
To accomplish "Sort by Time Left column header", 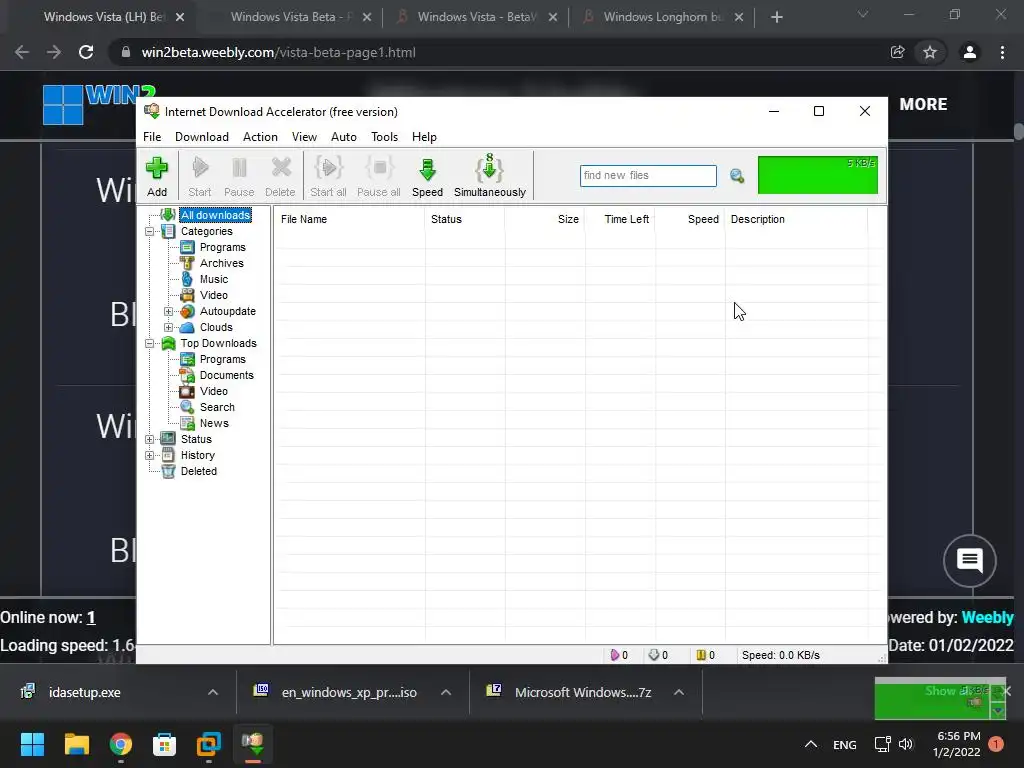I will [620, 219].
